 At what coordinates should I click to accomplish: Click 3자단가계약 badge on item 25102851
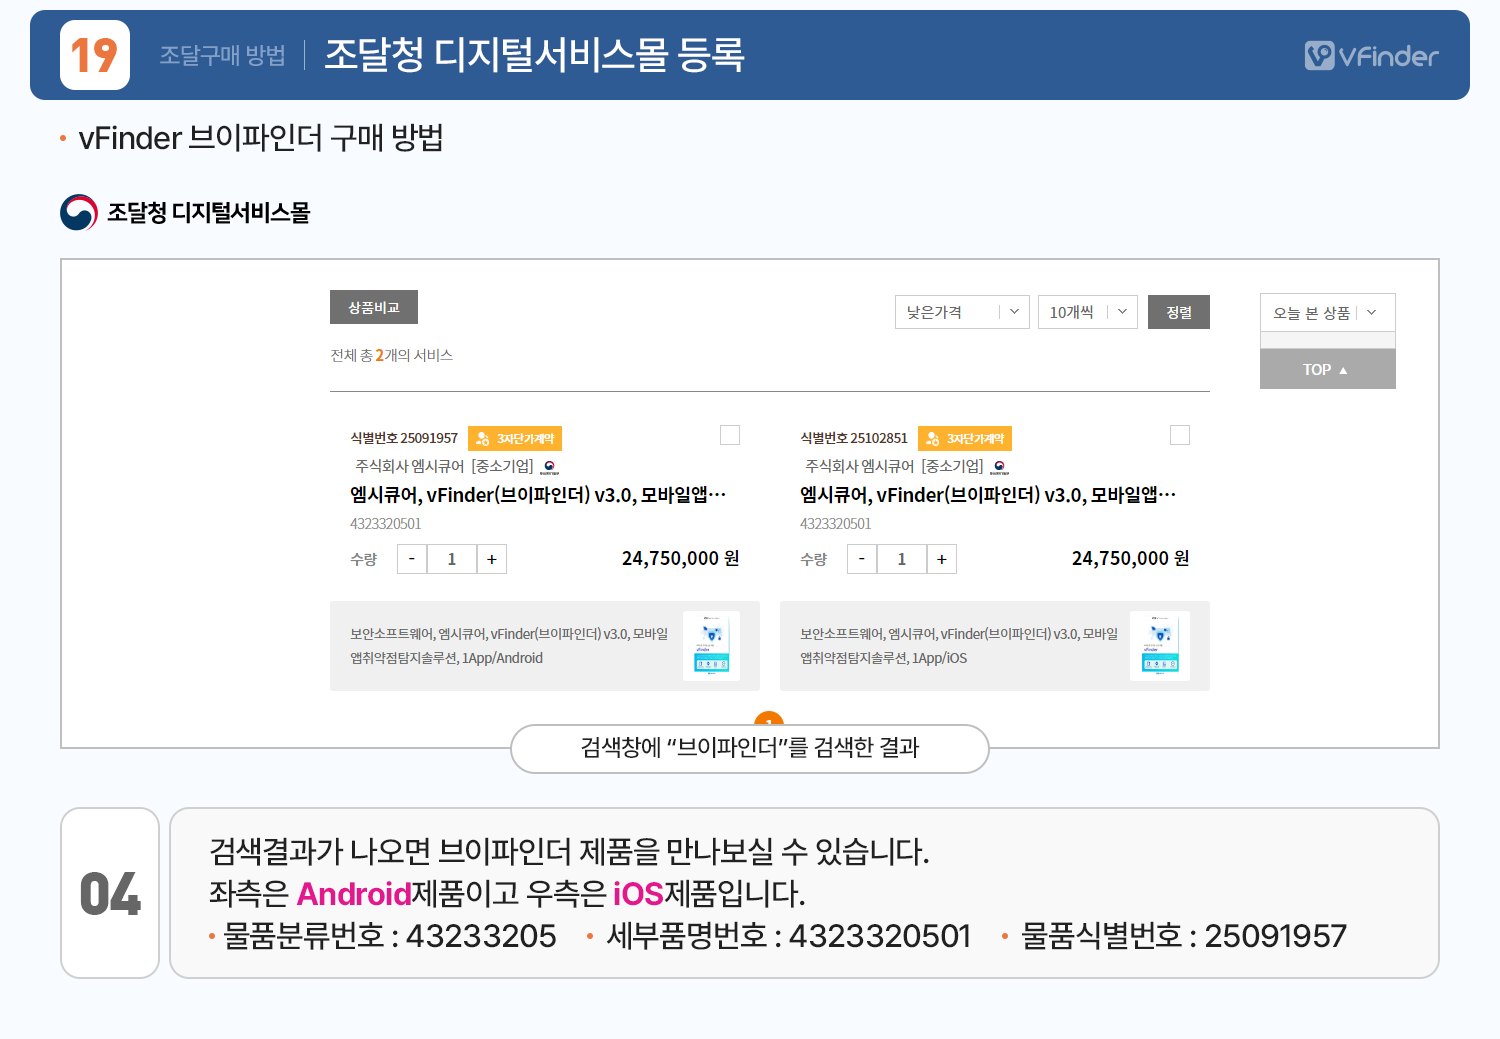965,438
